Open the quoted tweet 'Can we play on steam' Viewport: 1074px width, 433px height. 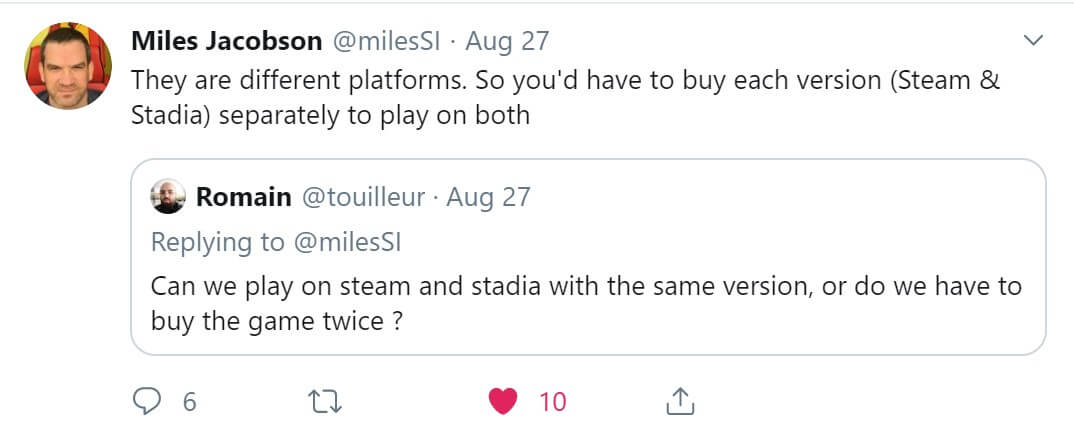(x=588, y=287)
